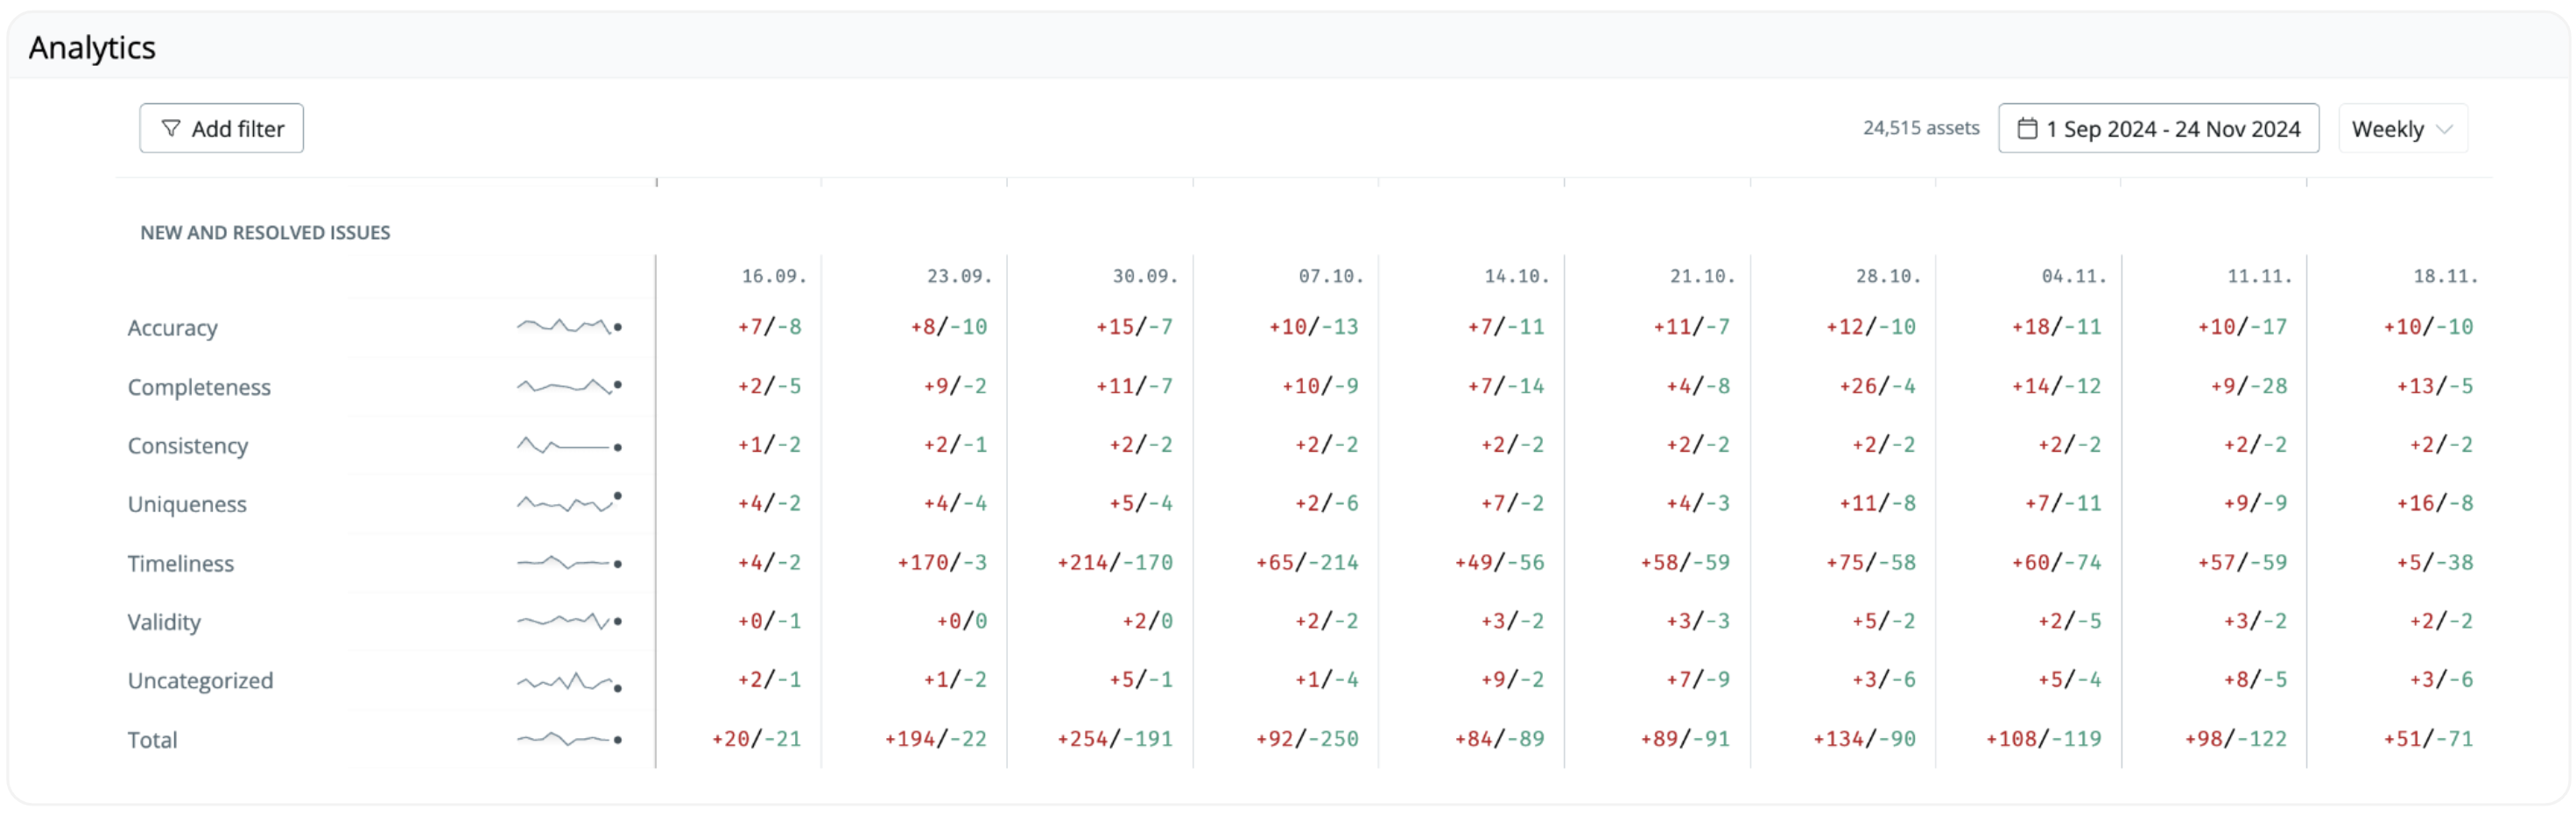The width and height of the screenshot is (2576, 816).
Task: Expand the Weekly dropdown chevron
Action: (x=2444, y=130)
